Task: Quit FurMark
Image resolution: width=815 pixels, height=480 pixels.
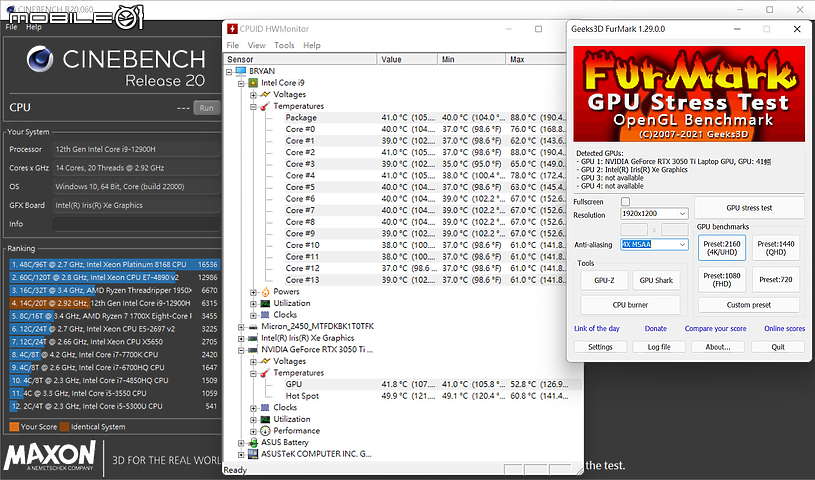Action: 778,347
